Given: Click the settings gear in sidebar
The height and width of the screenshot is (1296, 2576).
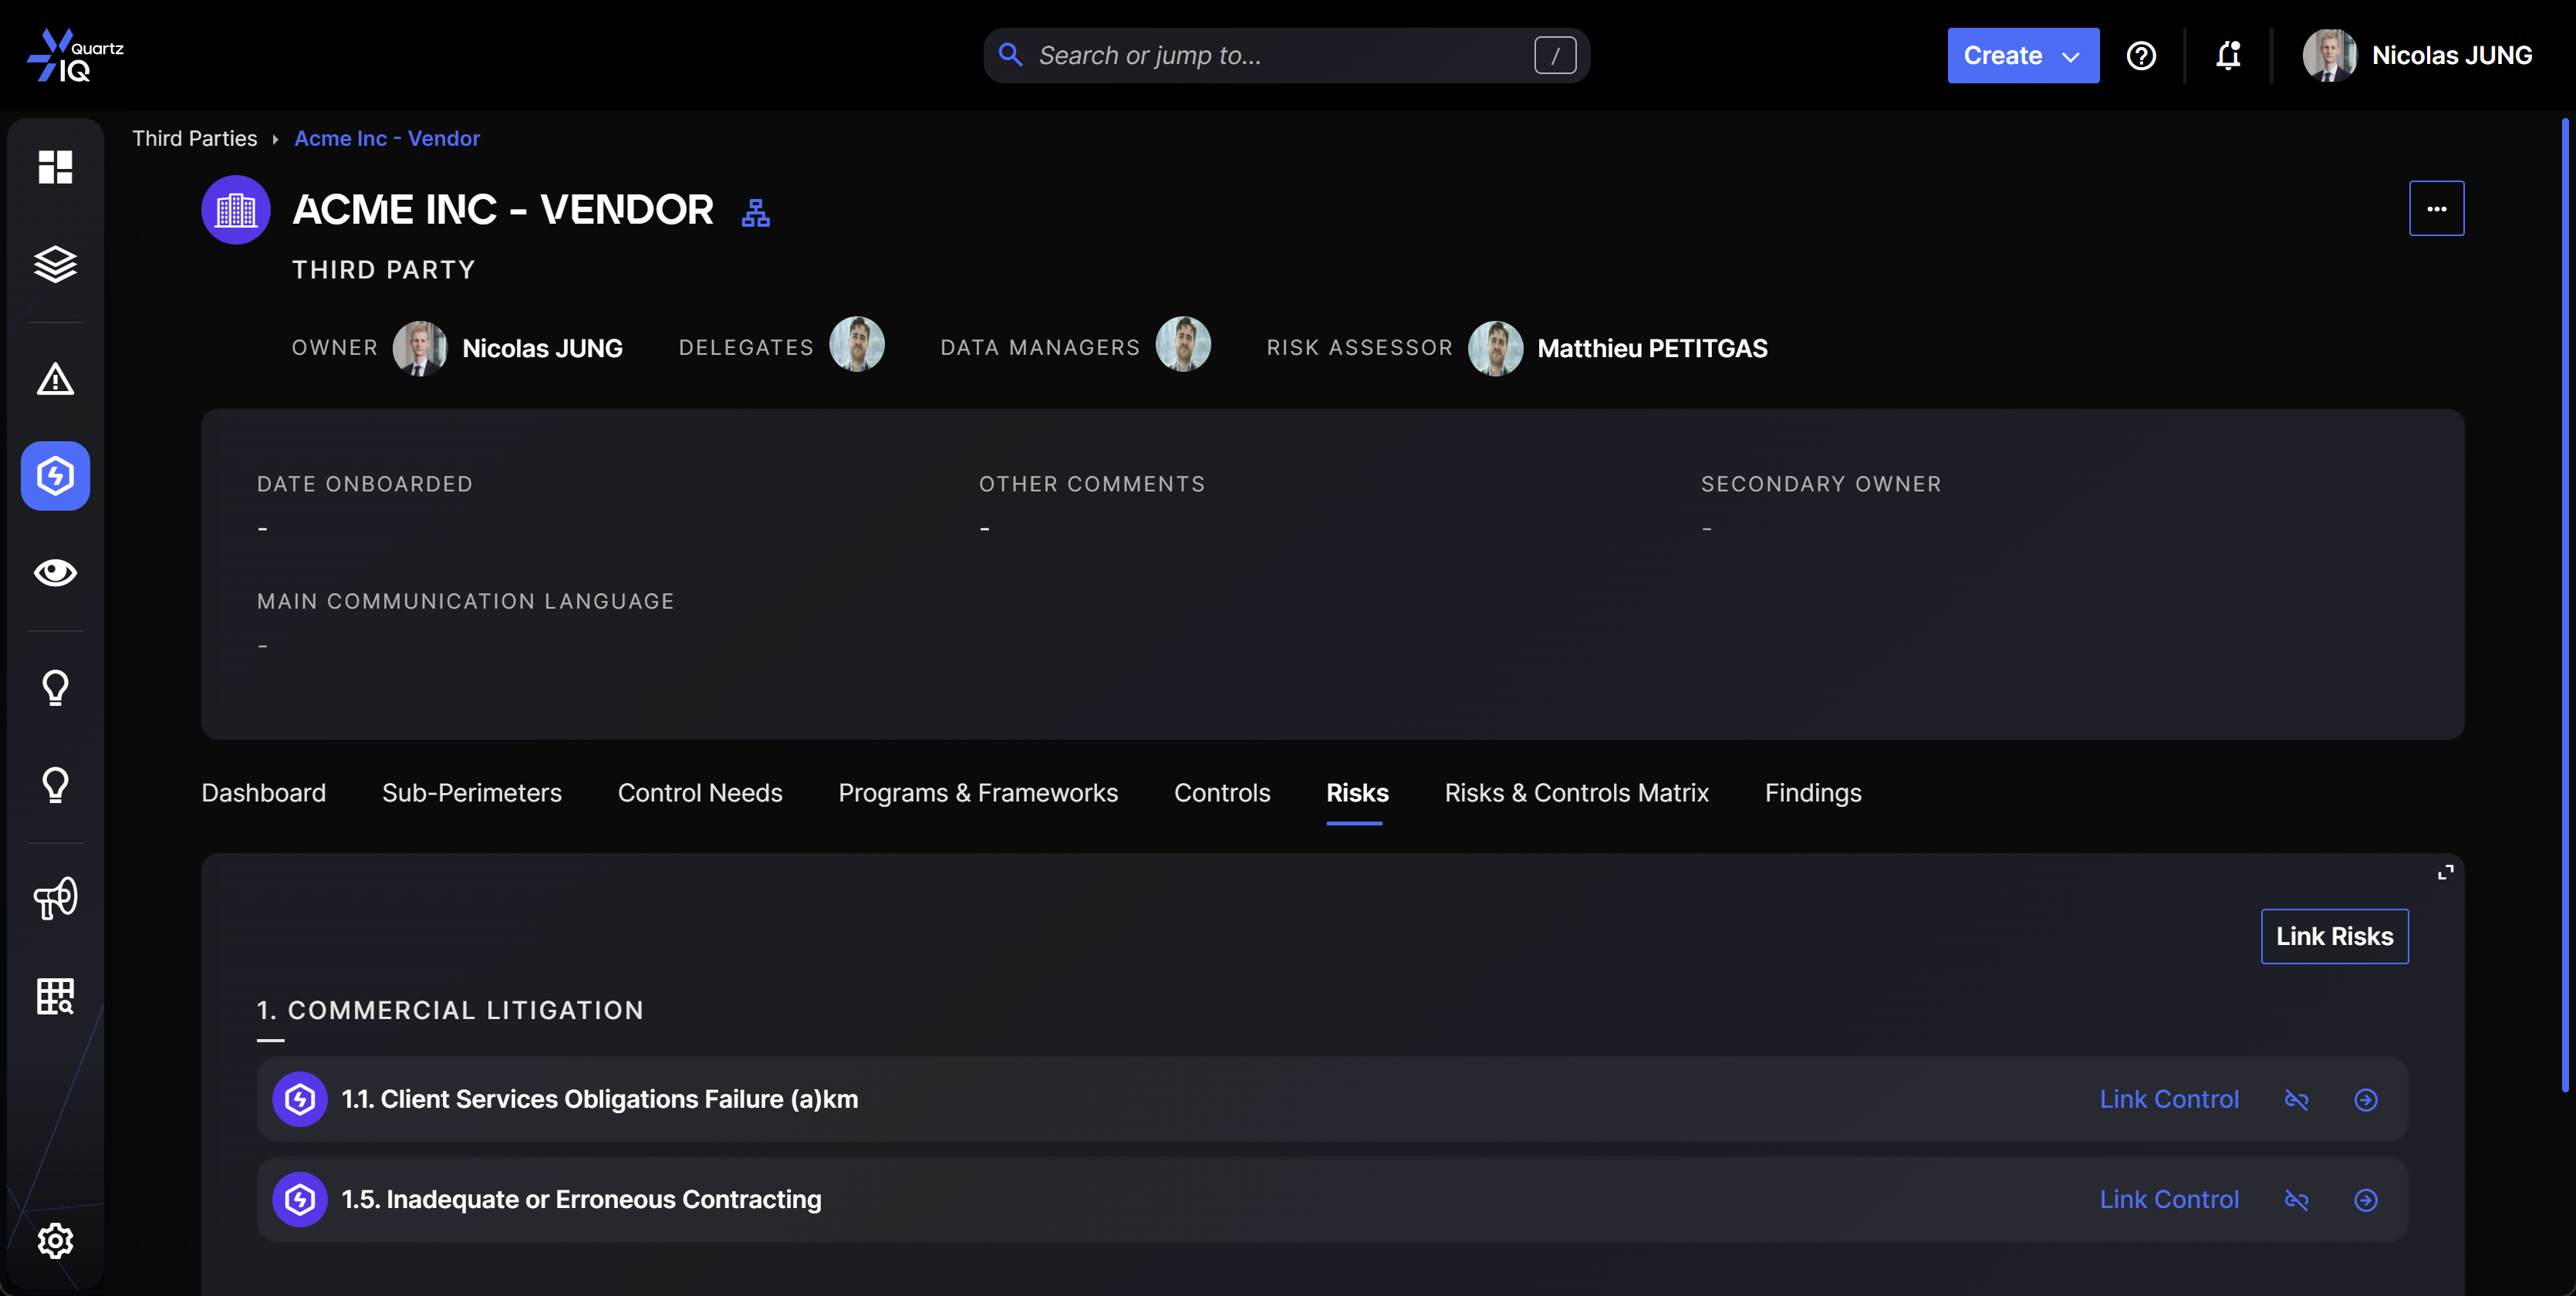Looking at the screenshot, I should click(x=55, y=1240).
